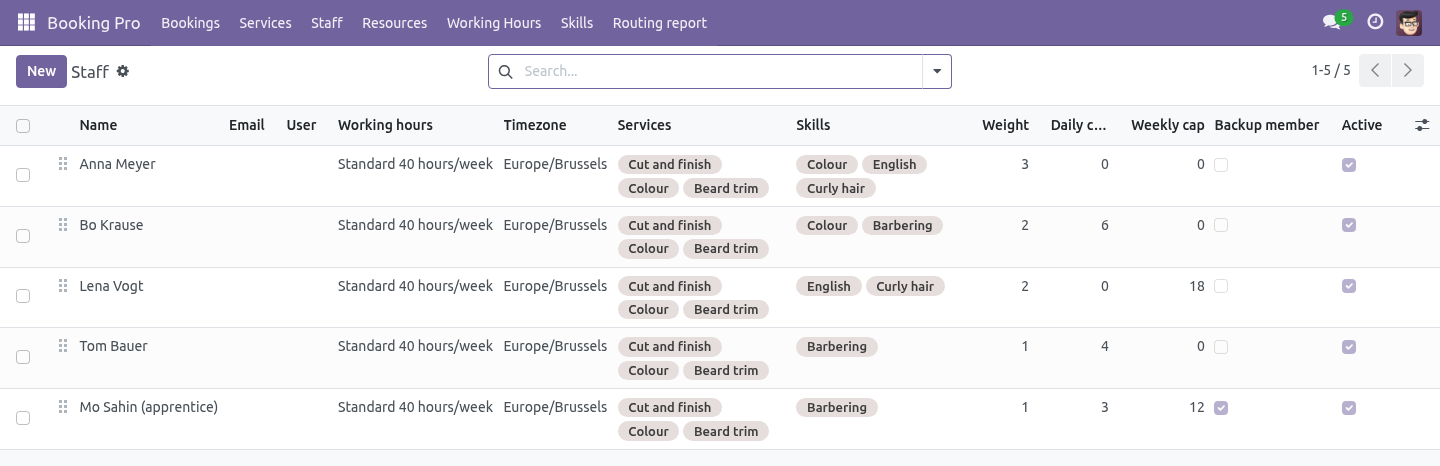Sort by the Backup member column header

1266,125
